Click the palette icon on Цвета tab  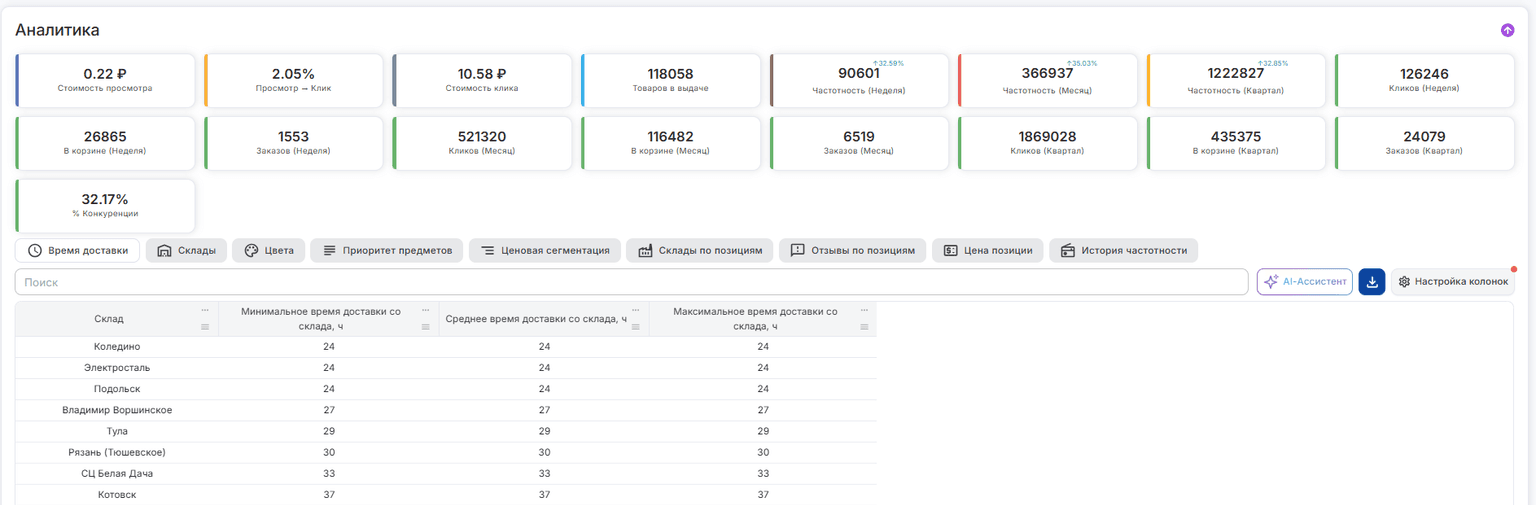tap(251, 250)
